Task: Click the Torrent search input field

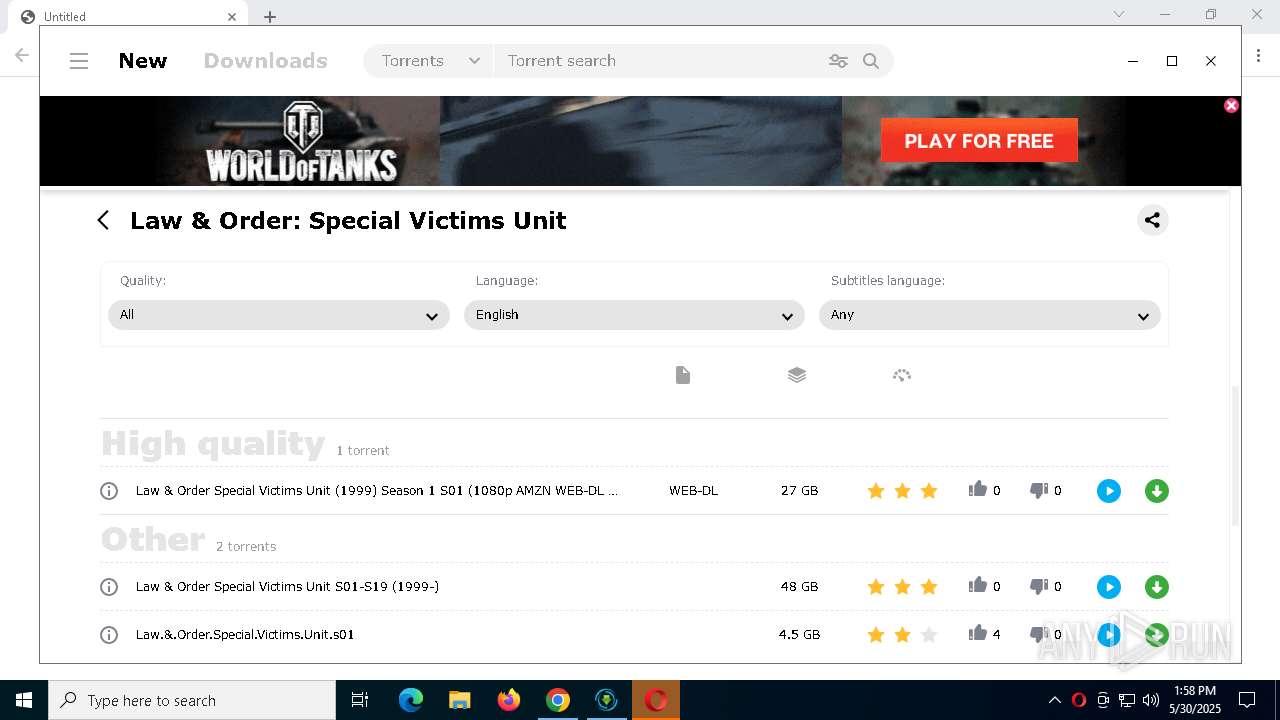Action: [x=660, y=61]
